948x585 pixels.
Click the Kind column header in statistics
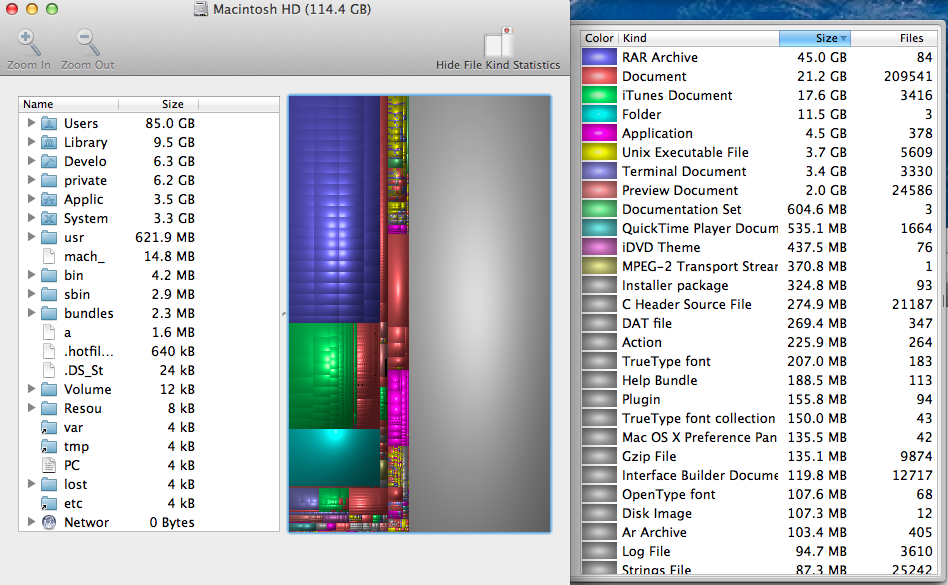coord(698,38)
